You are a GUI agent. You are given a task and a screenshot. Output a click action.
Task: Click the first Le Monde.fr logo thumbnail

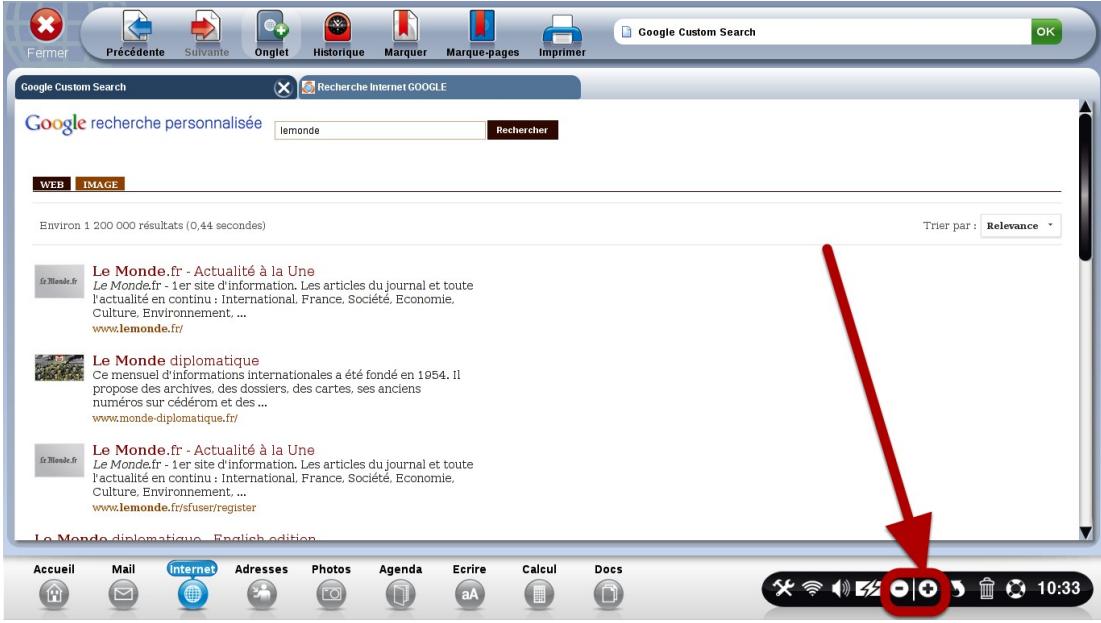pos(60,281)
